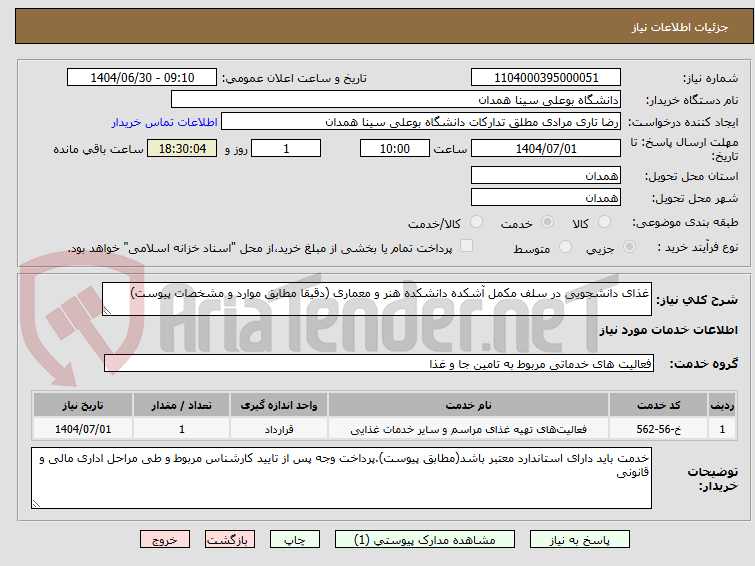The height and width of the screenshot is (566, 755).
Task: Click the شرح کلی نیاز description textarea
Action: pyautogui.click(x=377, y=299)
